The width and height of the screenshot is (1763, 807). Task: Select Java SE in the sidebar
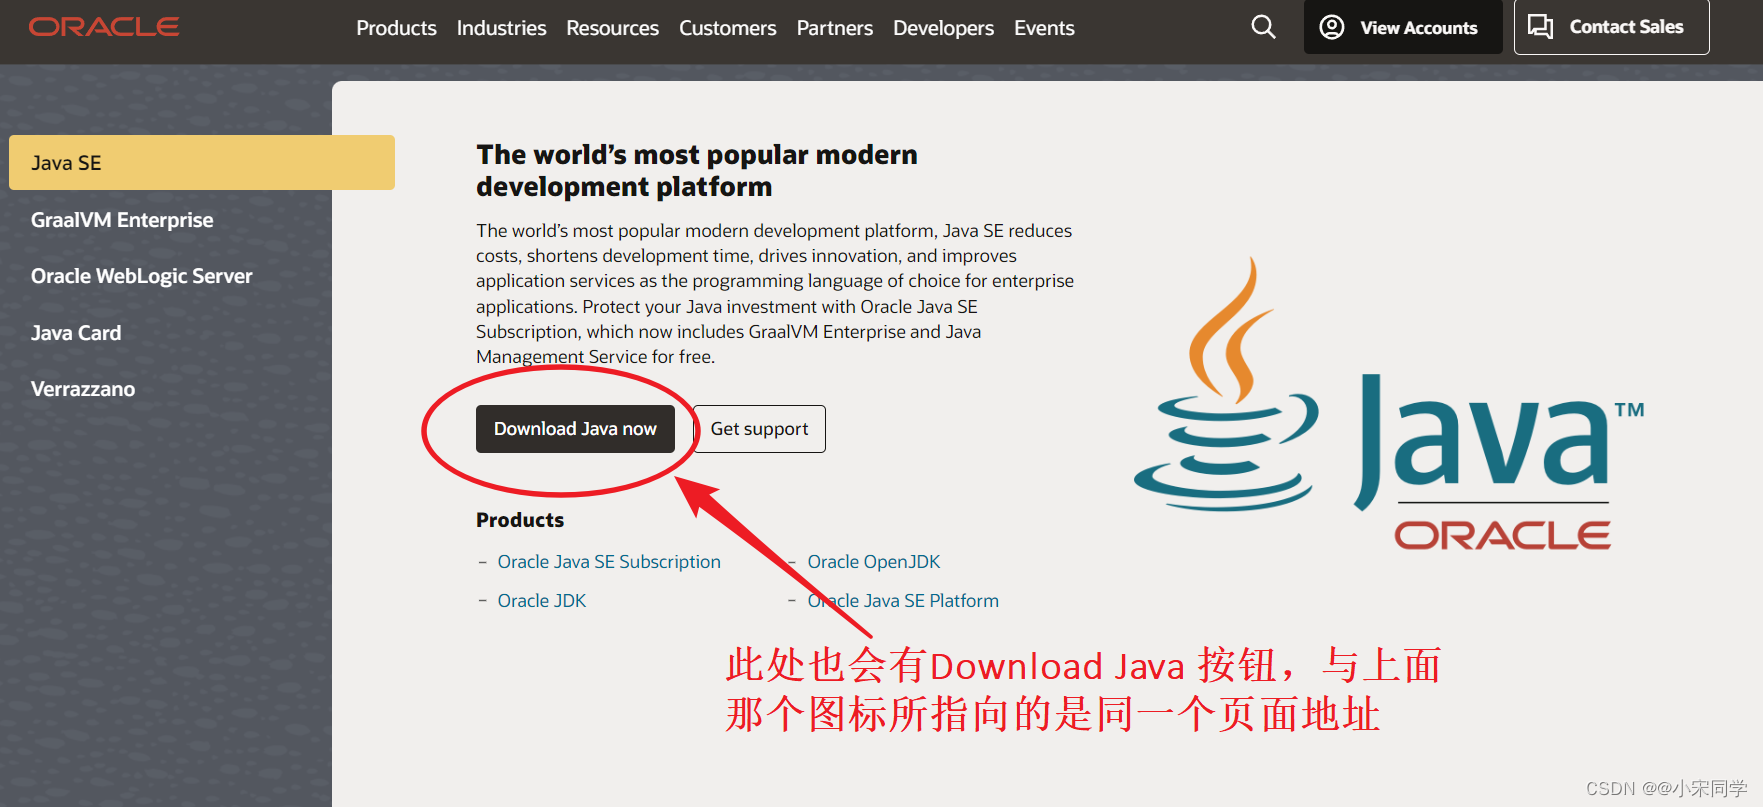pyautogui.click(x=202, y=162)
